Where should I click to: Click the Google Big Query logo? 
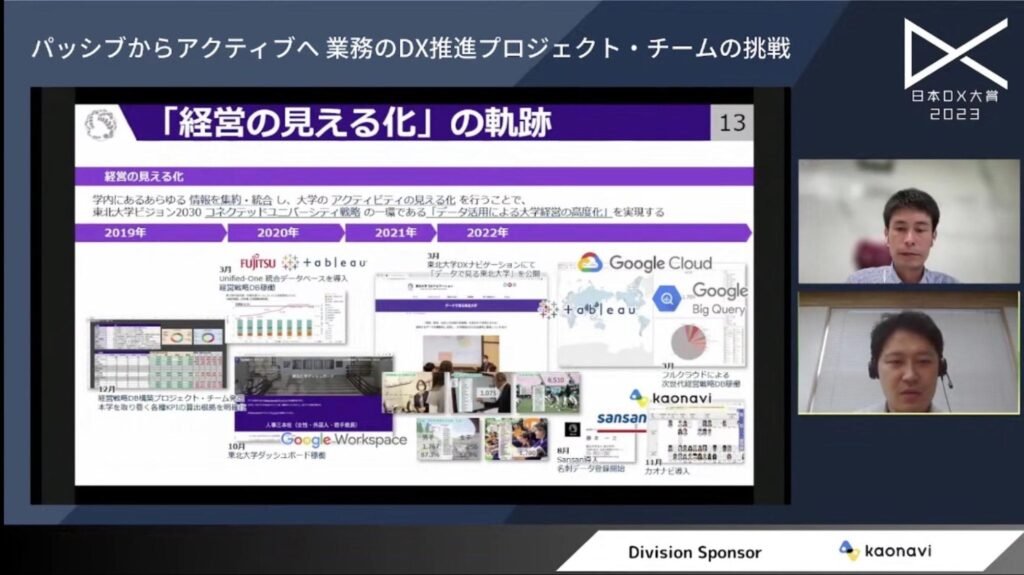click(x=700, y=299)
